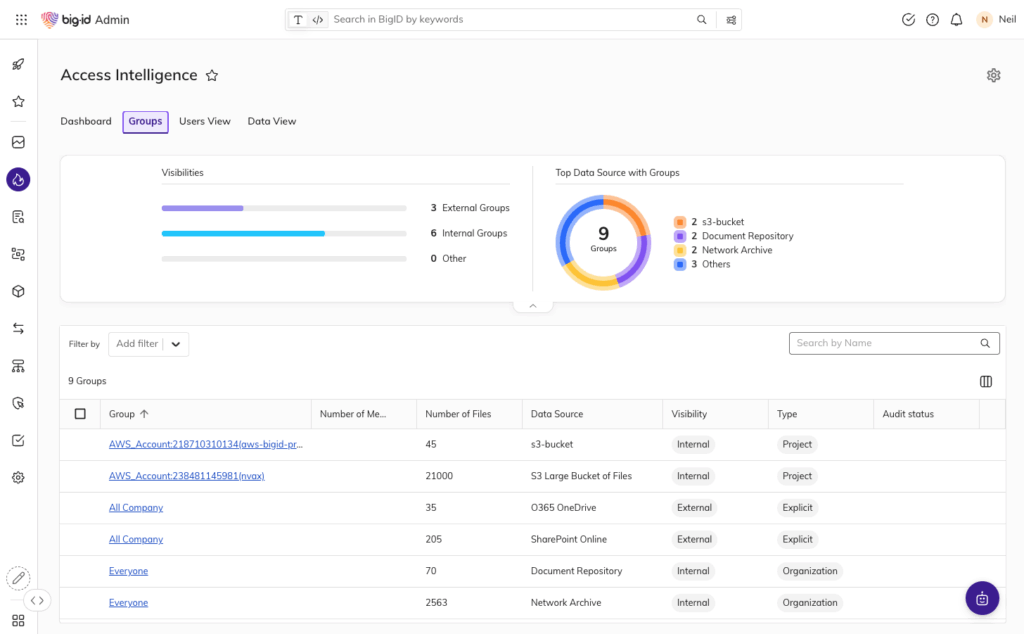Open the Dashboard tab
The image size is (1024, 634).
pos(86,121)
